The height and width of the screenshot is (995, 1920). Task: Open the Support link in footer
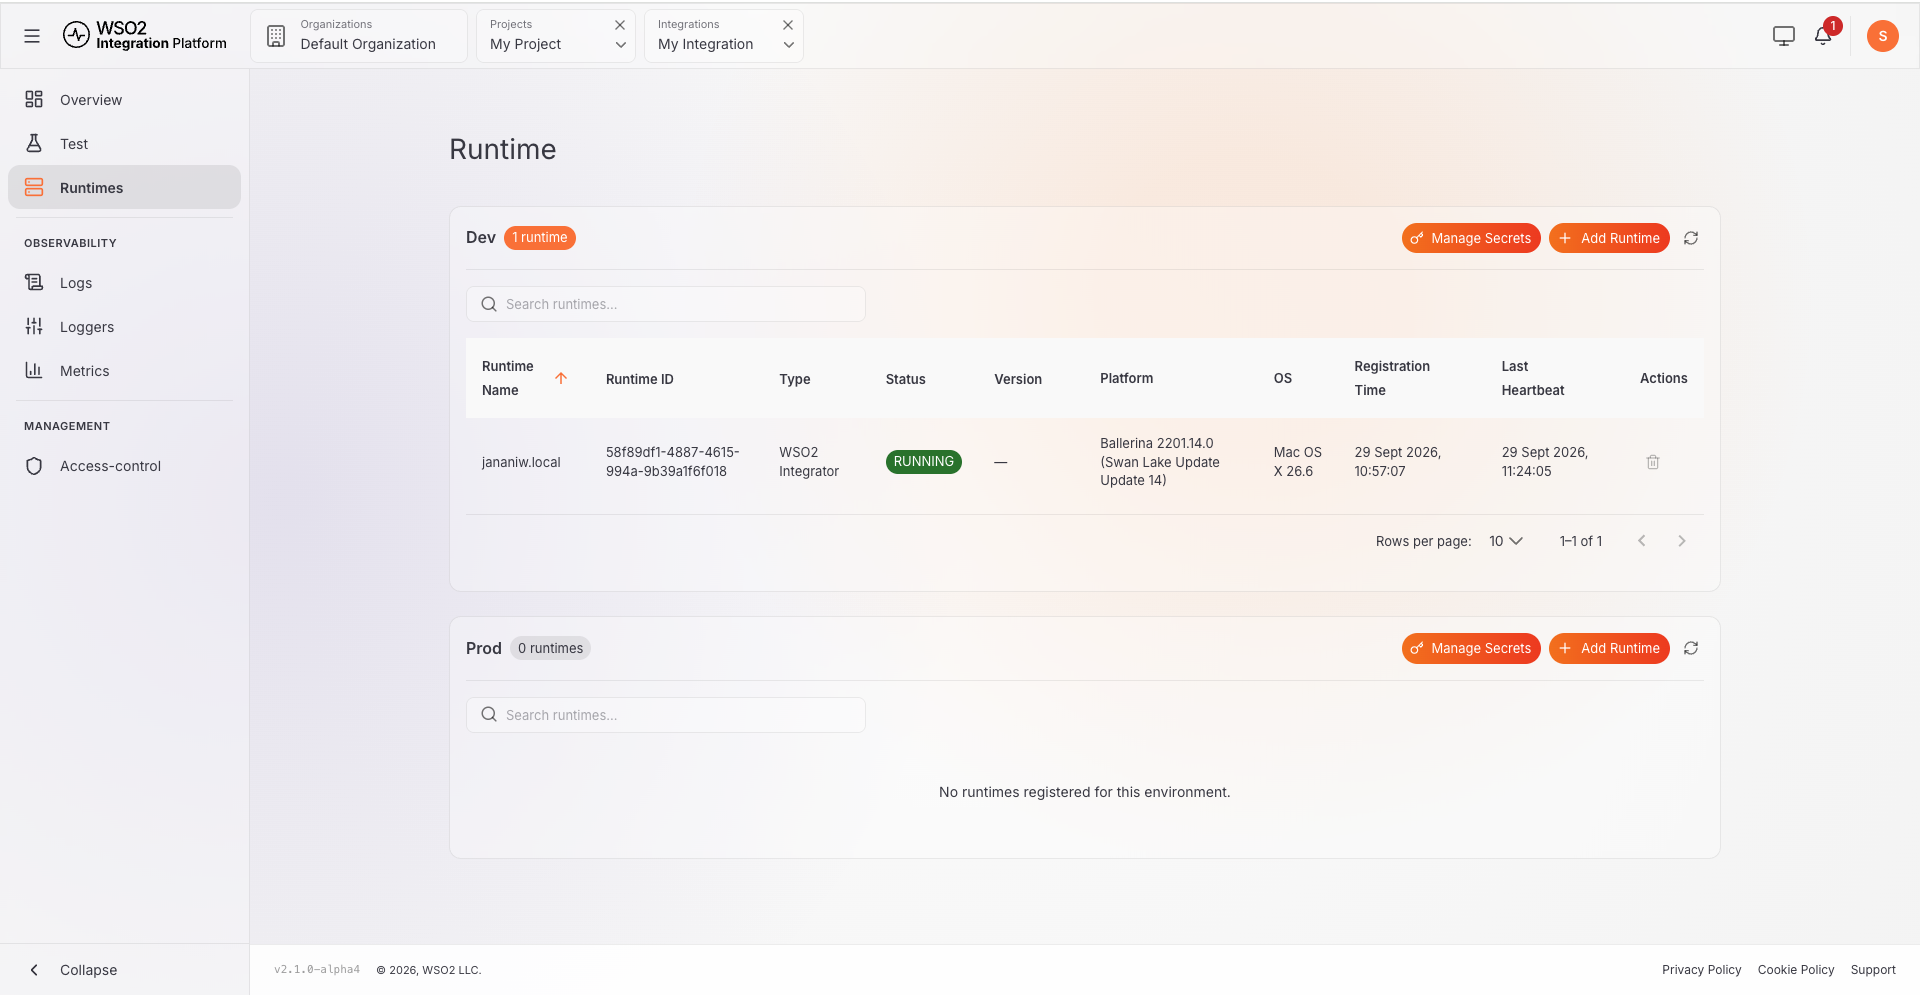point(1873,970)
